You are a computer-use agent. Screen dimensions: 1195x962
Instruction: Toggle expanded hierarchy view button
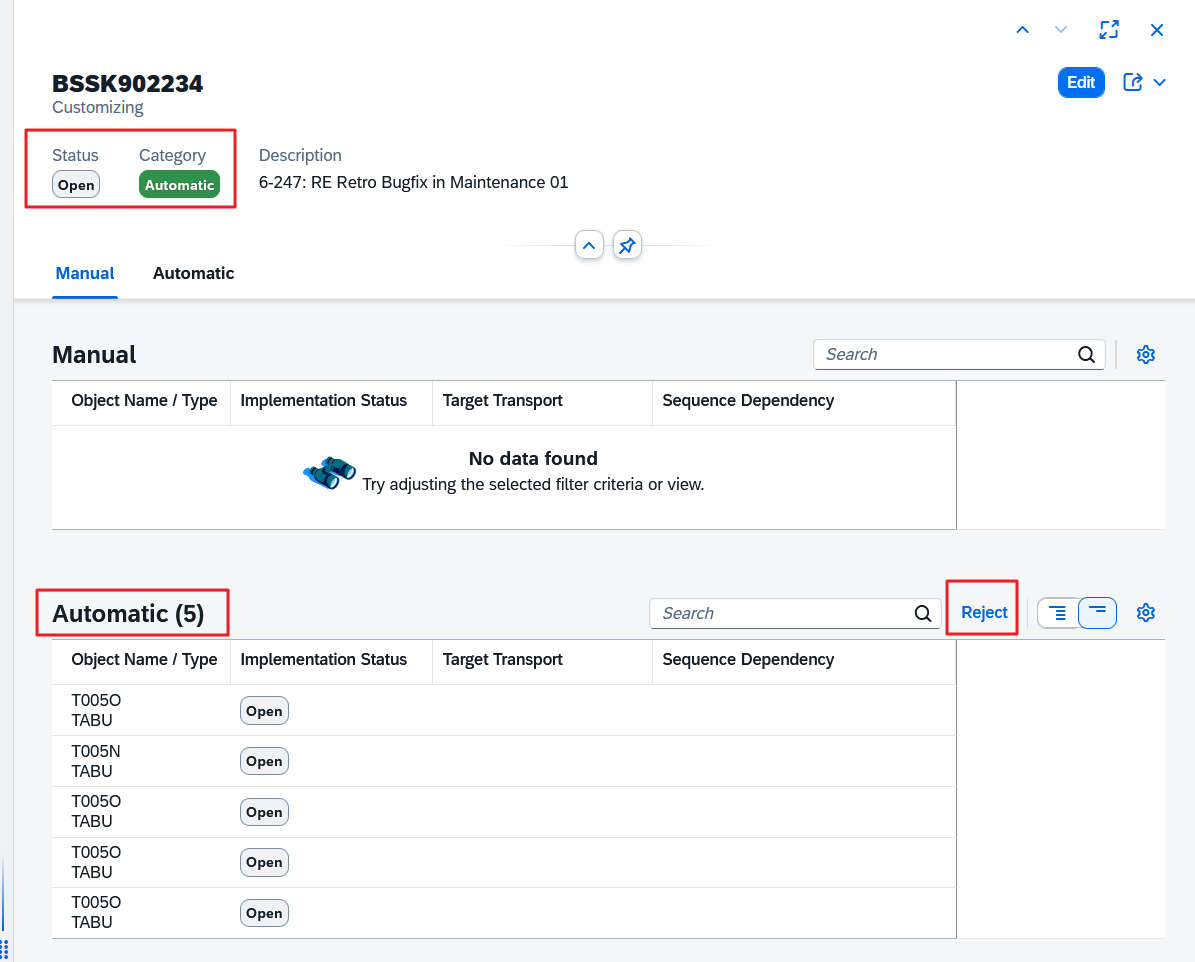tap(1058, 613)
